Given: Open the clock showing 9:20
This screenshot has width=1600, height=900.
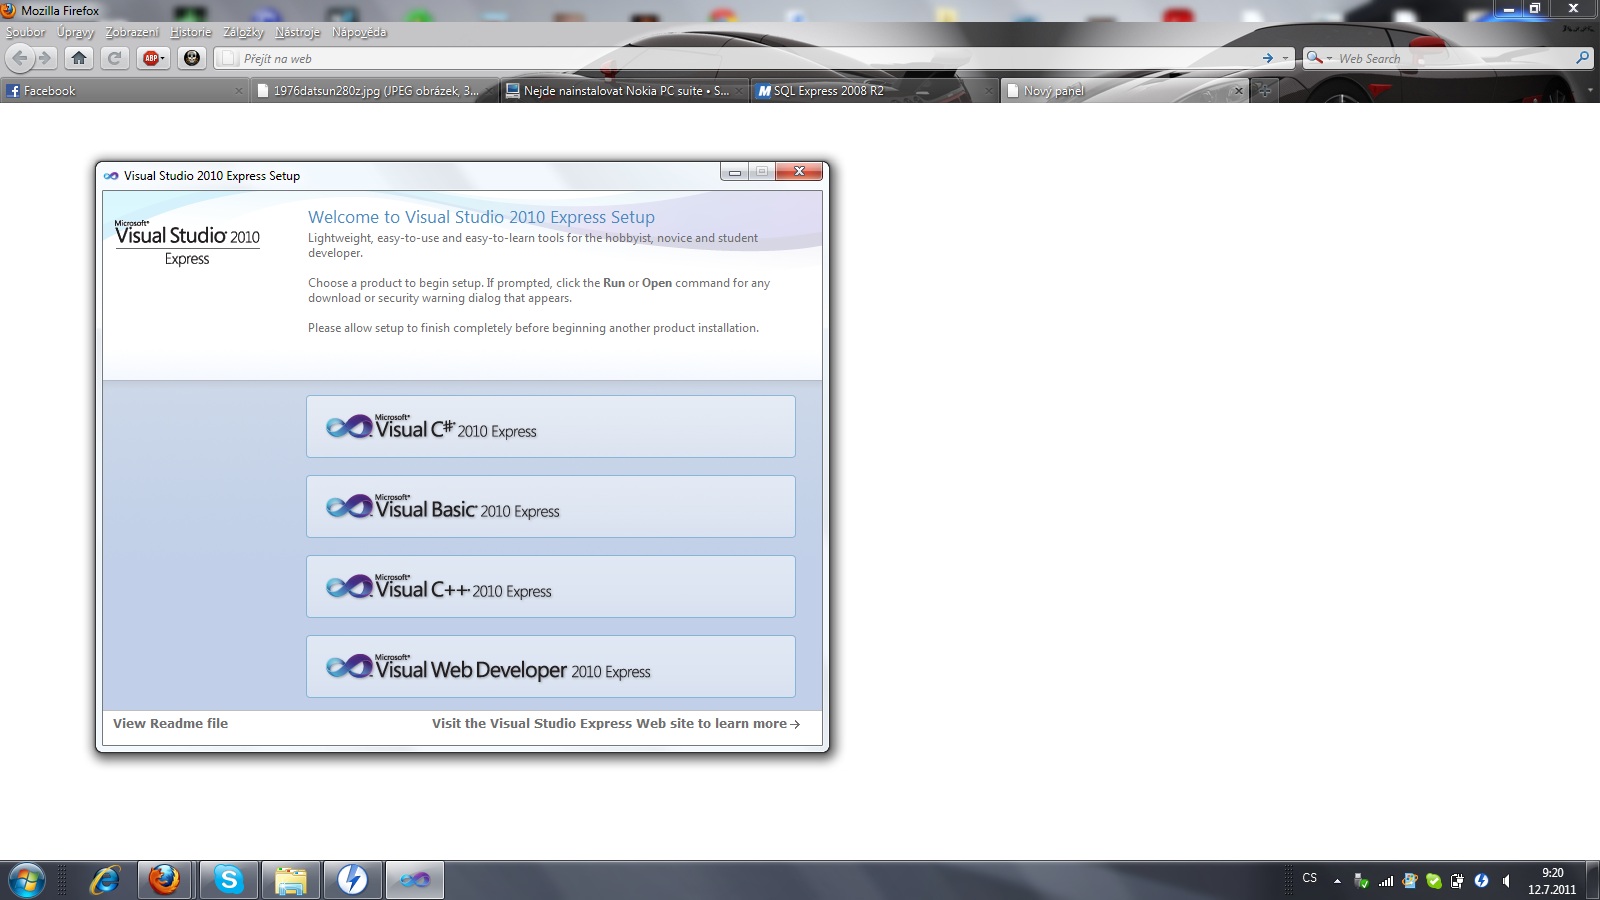Looking at the screenshot, I should (1552, 881).
